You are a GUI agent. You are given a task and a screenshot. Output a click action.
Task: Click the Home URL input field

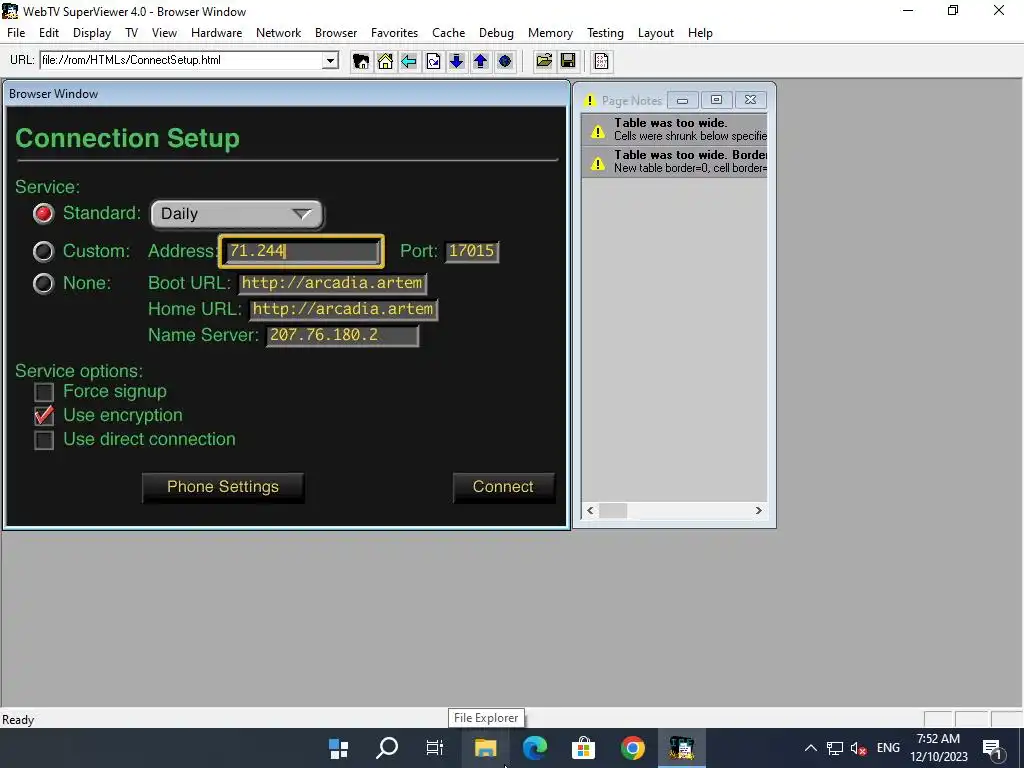pyautogui.click(x=344, y=310)
